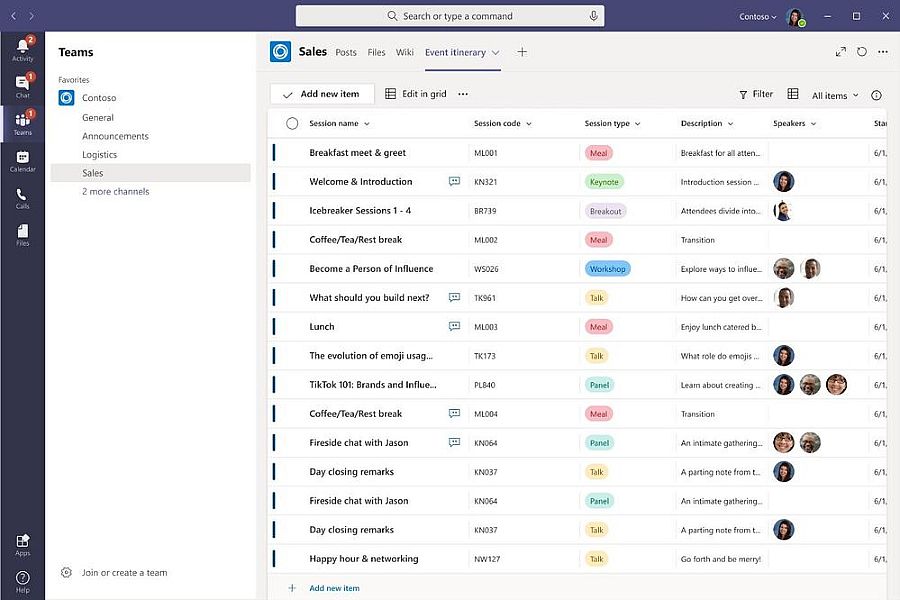900x600 pixels.
Task: Click the Filter button
Action: tap(756, 94)
